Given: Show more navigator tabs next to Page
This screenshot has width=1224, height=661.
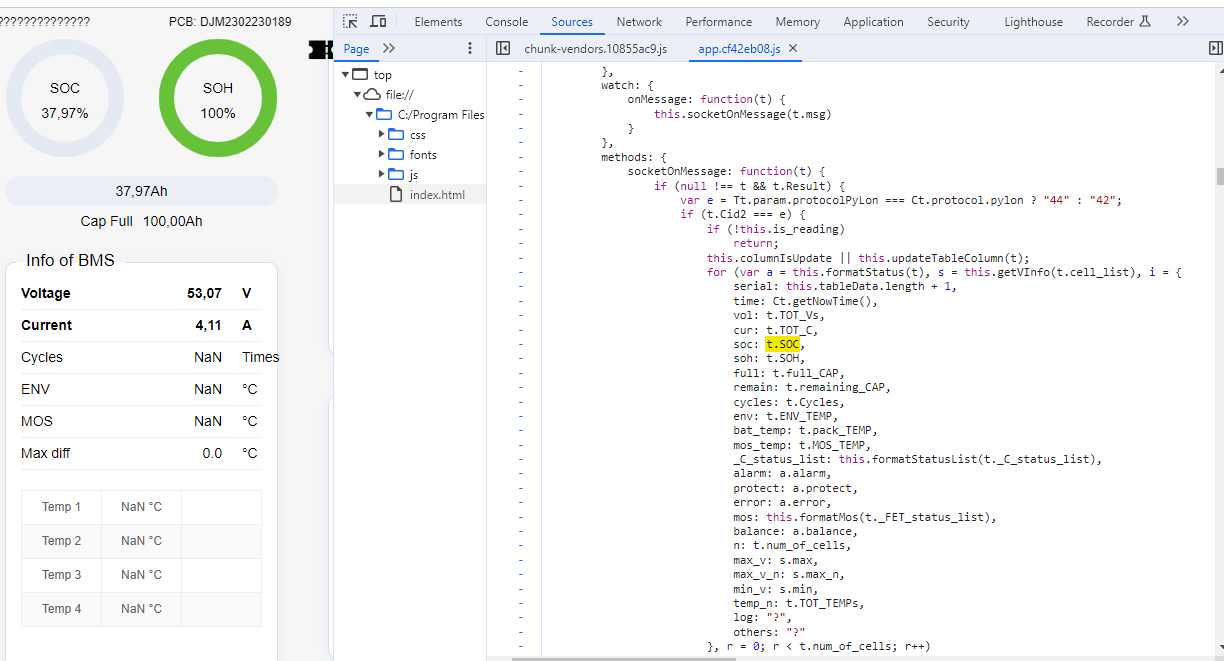Looking at the screenshot, I should pyautogui.click(x=389, y=48).
